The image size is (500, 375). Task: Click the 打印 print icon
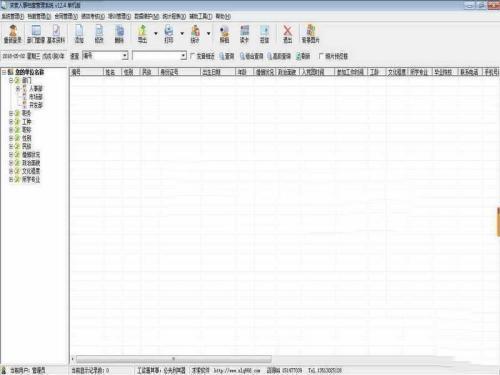[x=169, y=34]
